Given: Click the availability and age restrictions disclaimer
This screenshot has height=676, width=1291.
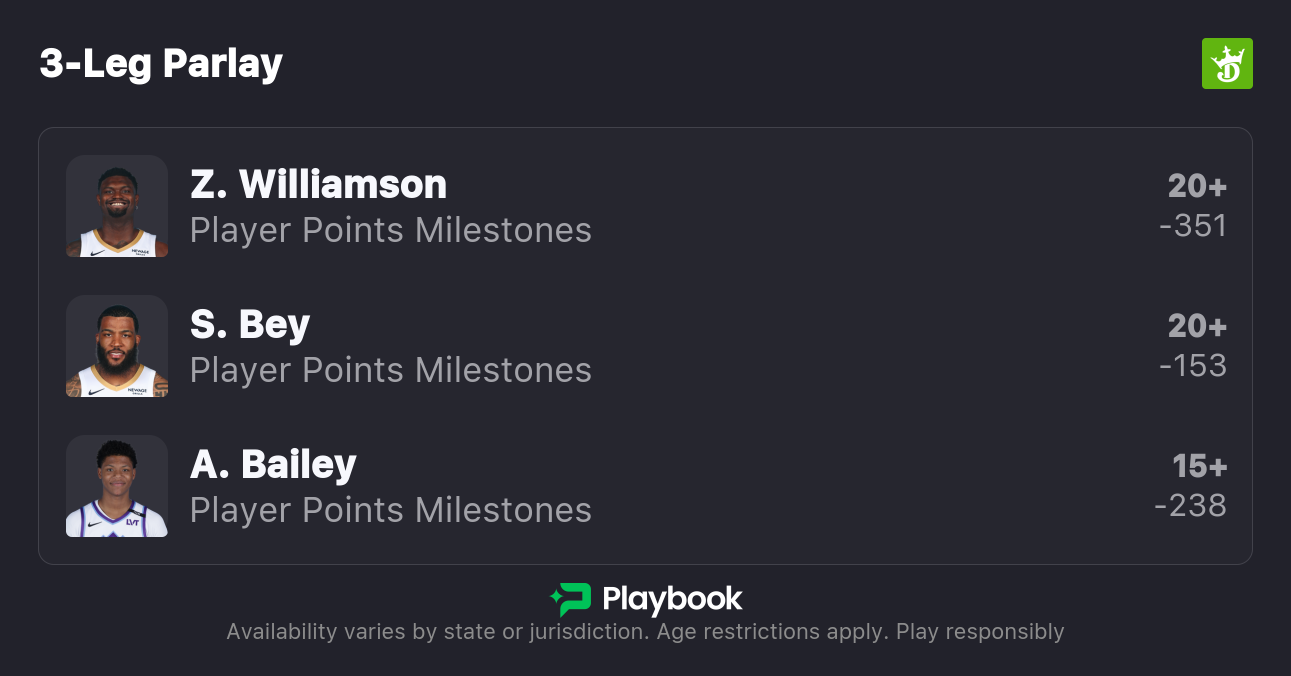Looking at the screenshot, I should (645, 632).
